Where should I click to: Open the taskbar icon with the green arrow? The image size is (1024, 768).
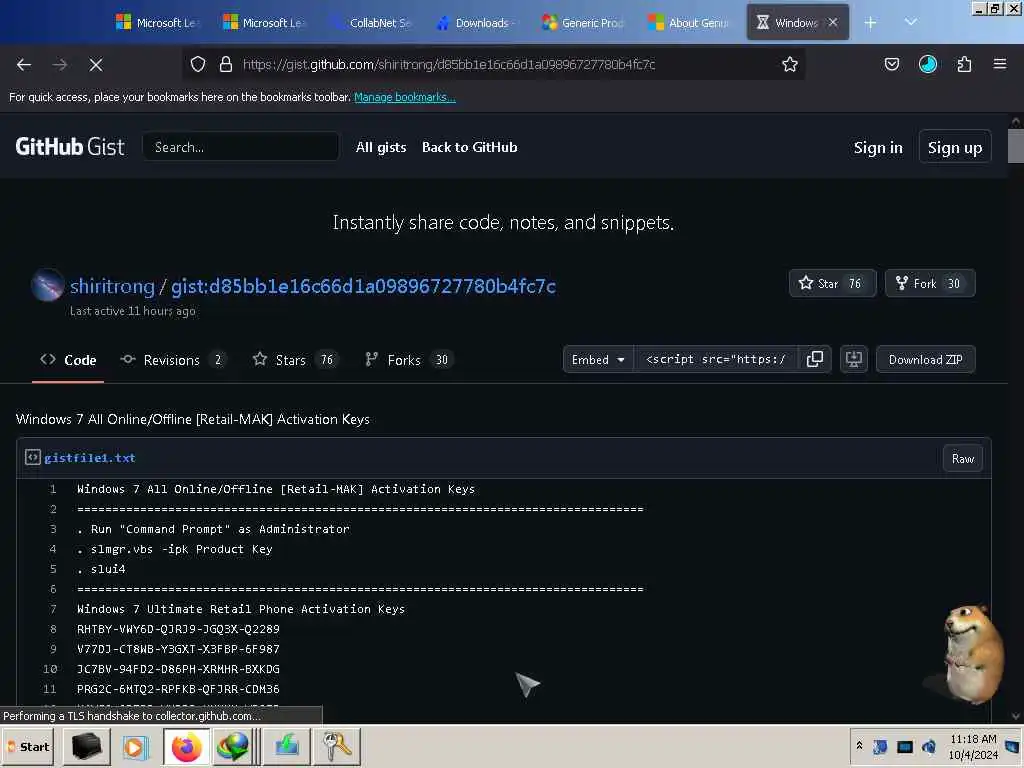pyautogui.click(x=286, y=746)
